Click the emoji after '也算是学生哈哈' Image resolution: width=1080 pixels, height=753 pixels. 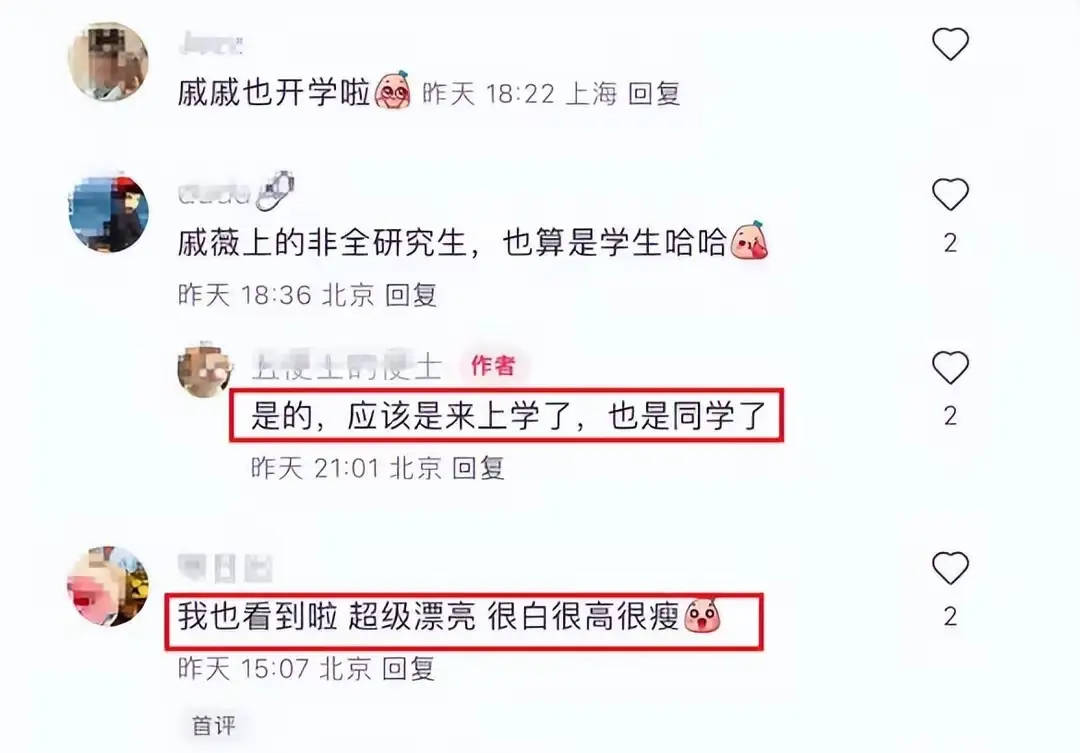(x=749, y=241)
